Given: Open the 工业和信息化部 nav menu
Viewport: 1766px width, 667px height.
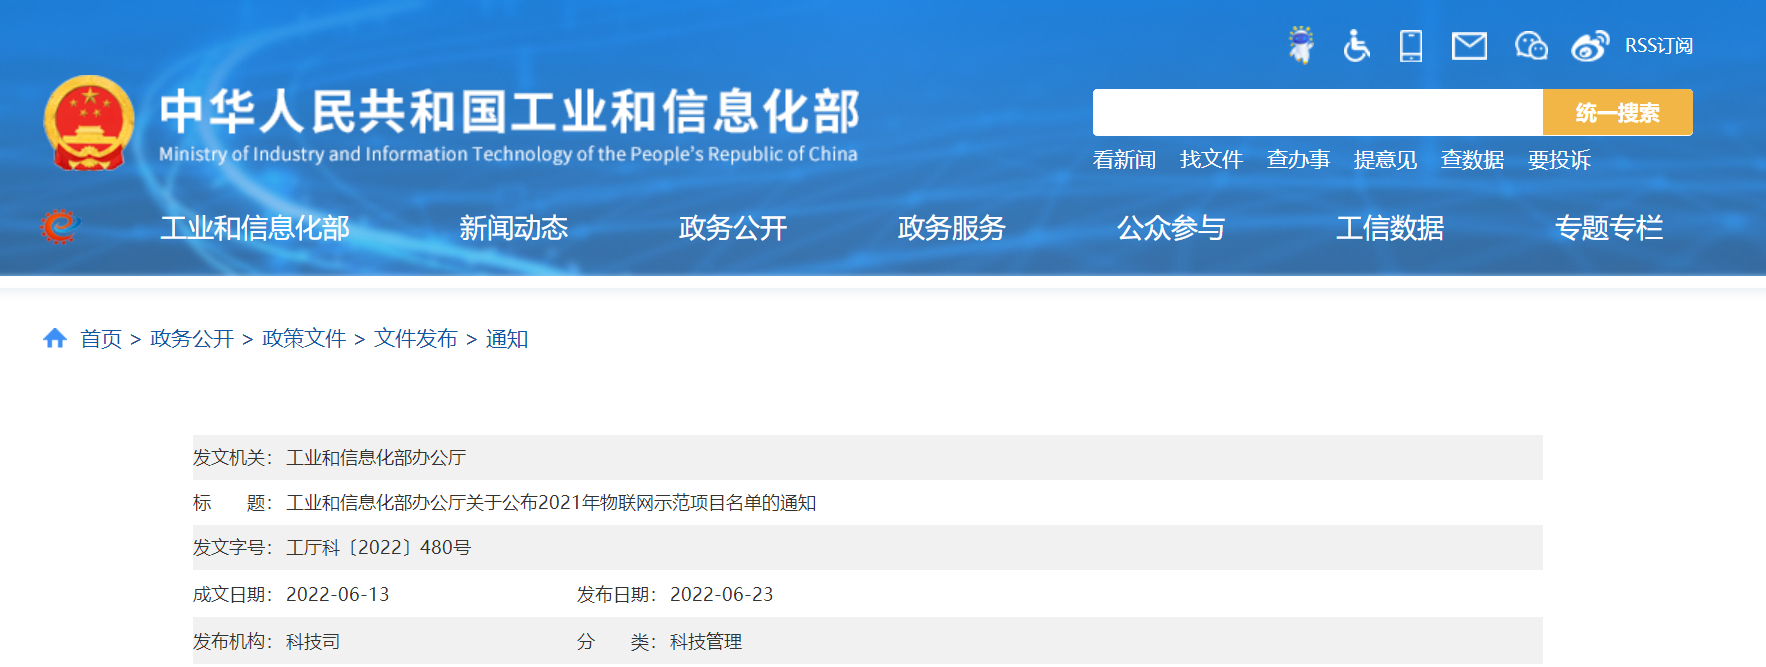Looking at the screenshot, I should click(x=255, y=228).
